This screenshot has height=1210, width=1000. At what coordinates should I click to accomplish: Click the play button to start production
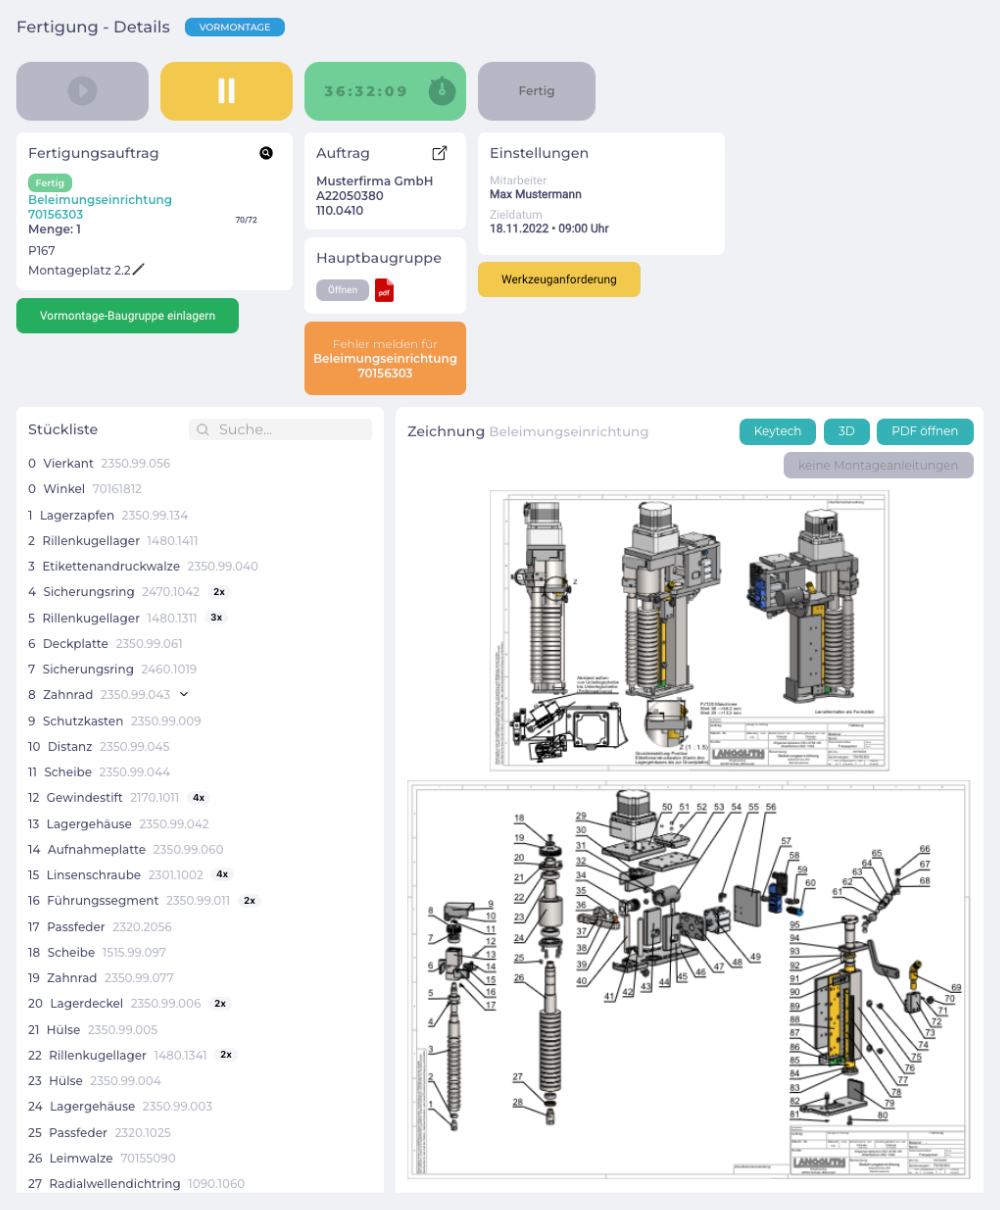click(82, 91)
